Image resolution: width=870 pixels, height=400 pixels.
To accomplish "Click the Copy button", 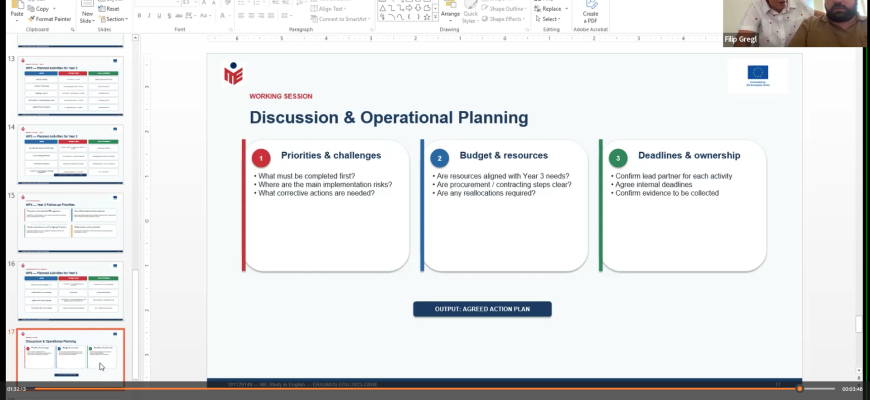I will (38, 9).
